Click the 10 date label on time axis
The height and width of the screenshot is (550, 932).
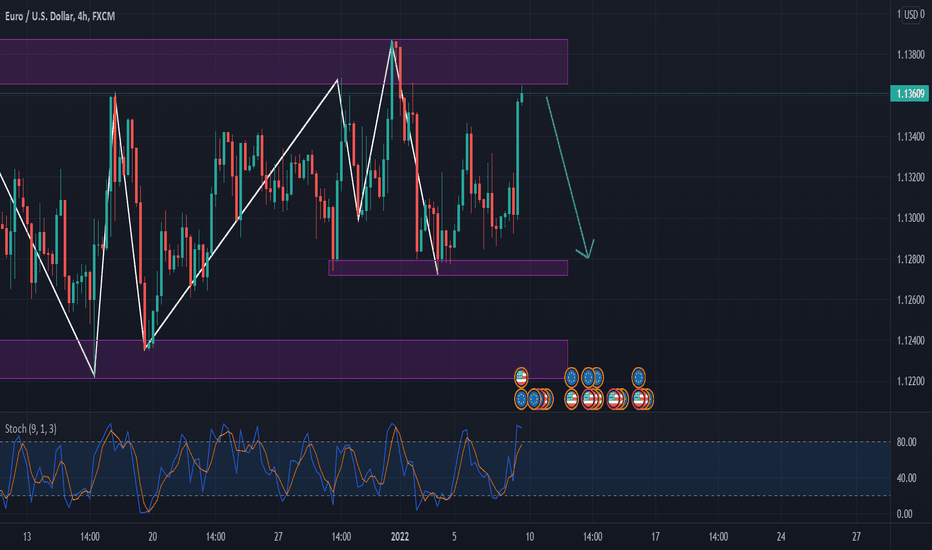click(530, 537)
